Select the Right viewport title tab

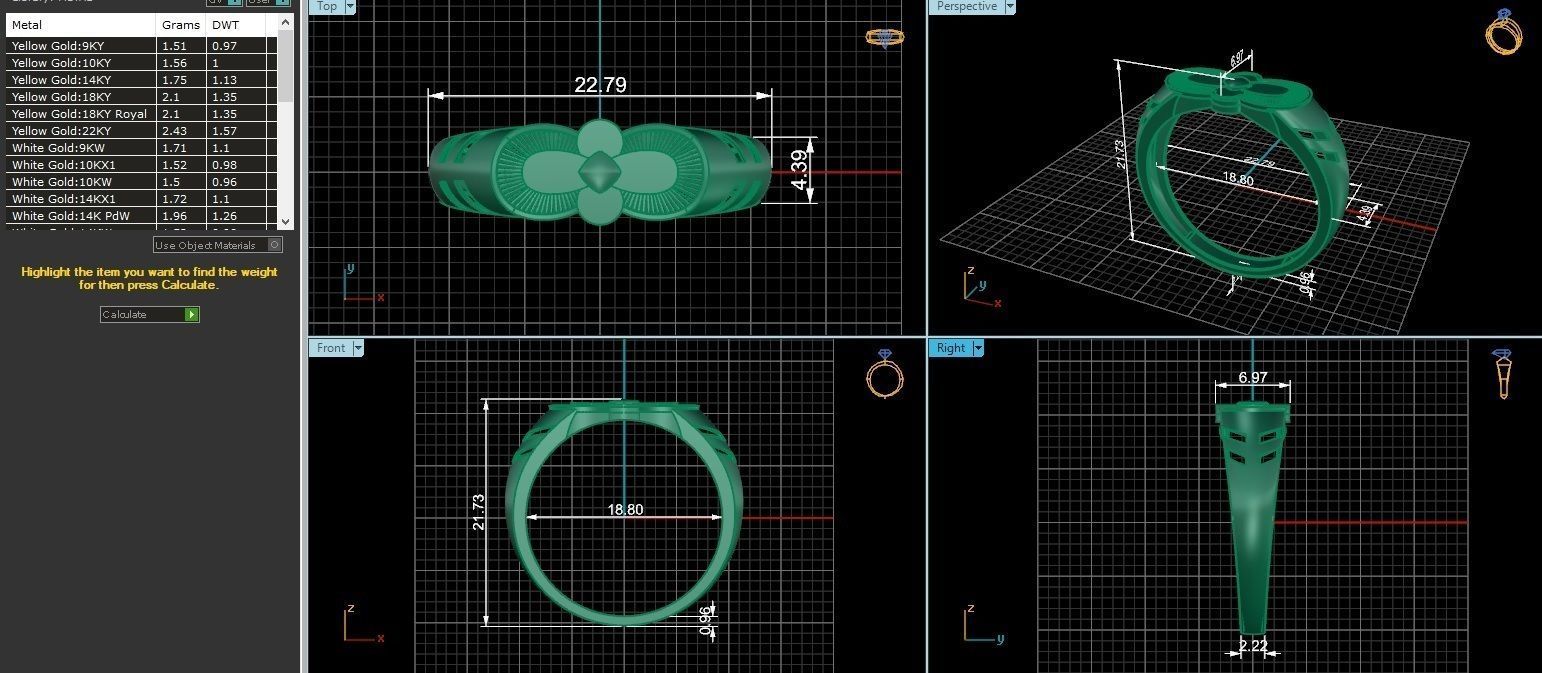[950, 348]
